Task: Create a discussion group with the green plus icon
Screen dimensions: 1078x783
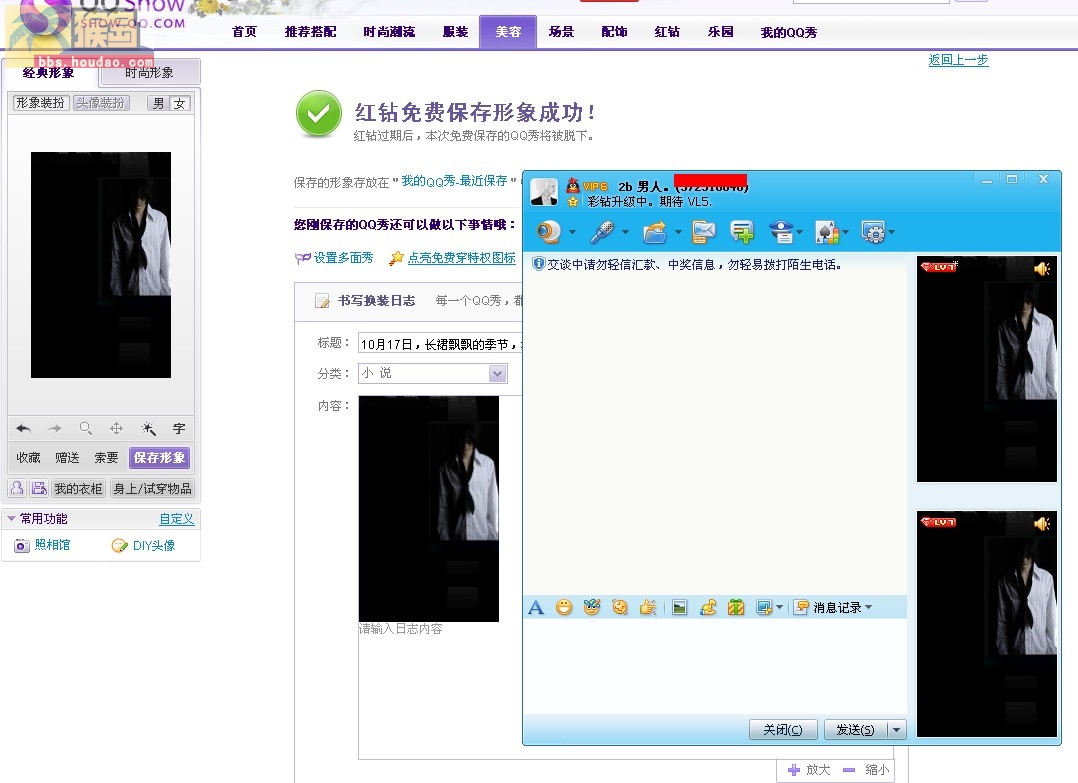Action: click(742, 232)
